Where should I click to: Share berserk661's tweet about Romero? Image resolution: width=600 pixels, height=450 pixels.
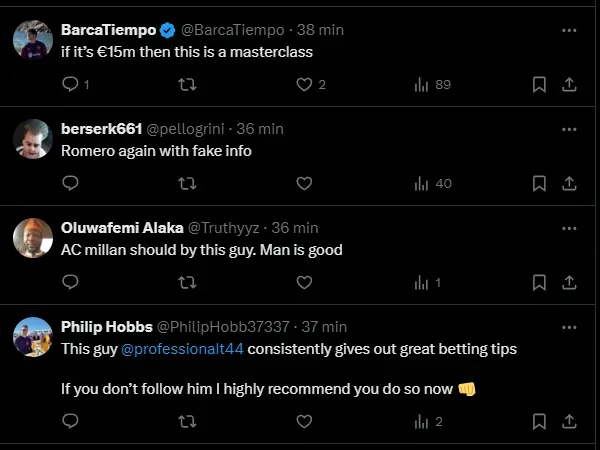pyautogui.click(x=569, y=183)
